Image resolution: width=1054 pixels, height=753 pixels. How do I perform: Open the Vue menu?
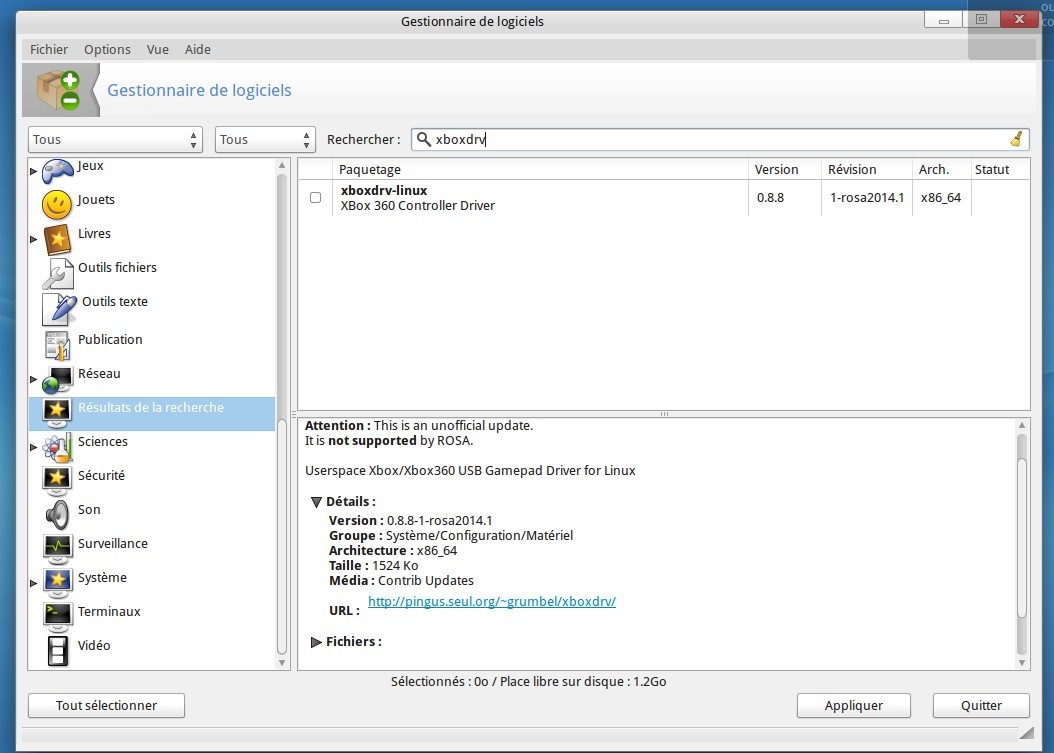point(157,49)
